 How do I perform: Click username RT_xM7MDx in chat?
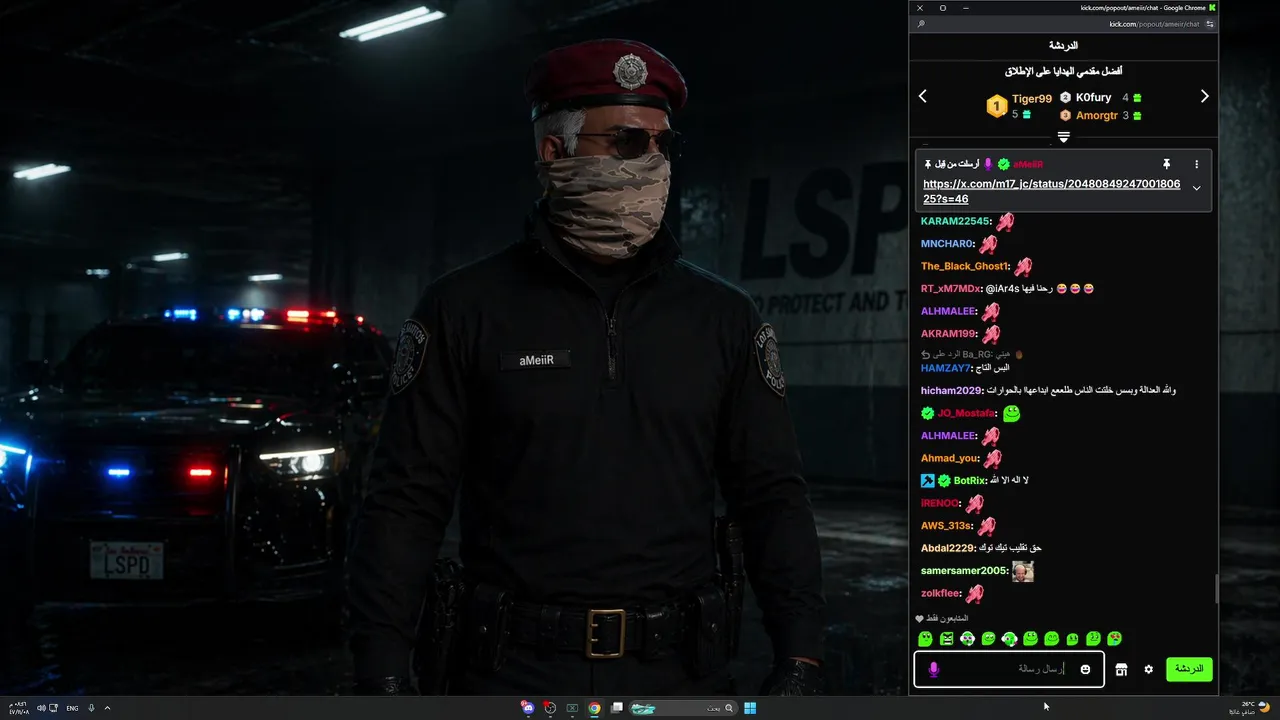(x=951, y=289)
